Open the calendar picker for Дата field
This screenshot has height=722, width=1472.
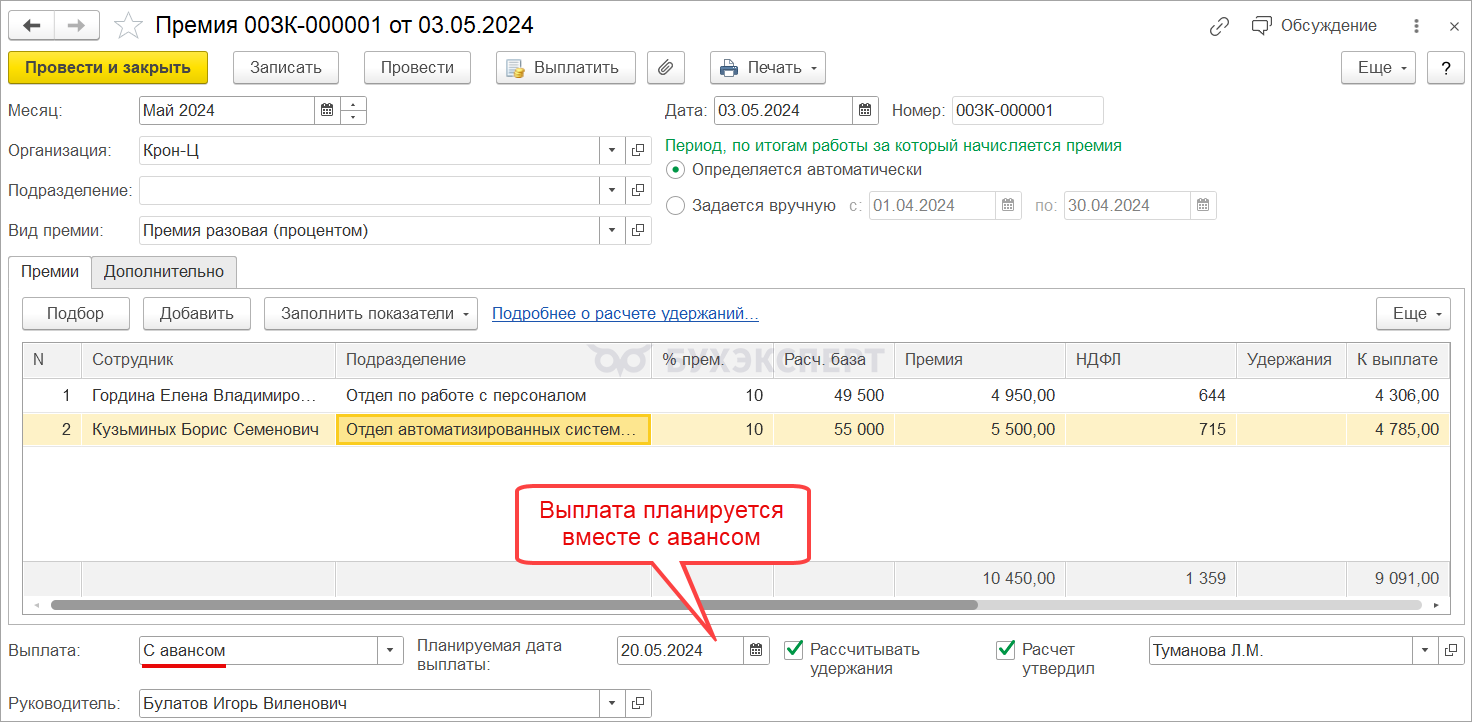tap(866, 111)
